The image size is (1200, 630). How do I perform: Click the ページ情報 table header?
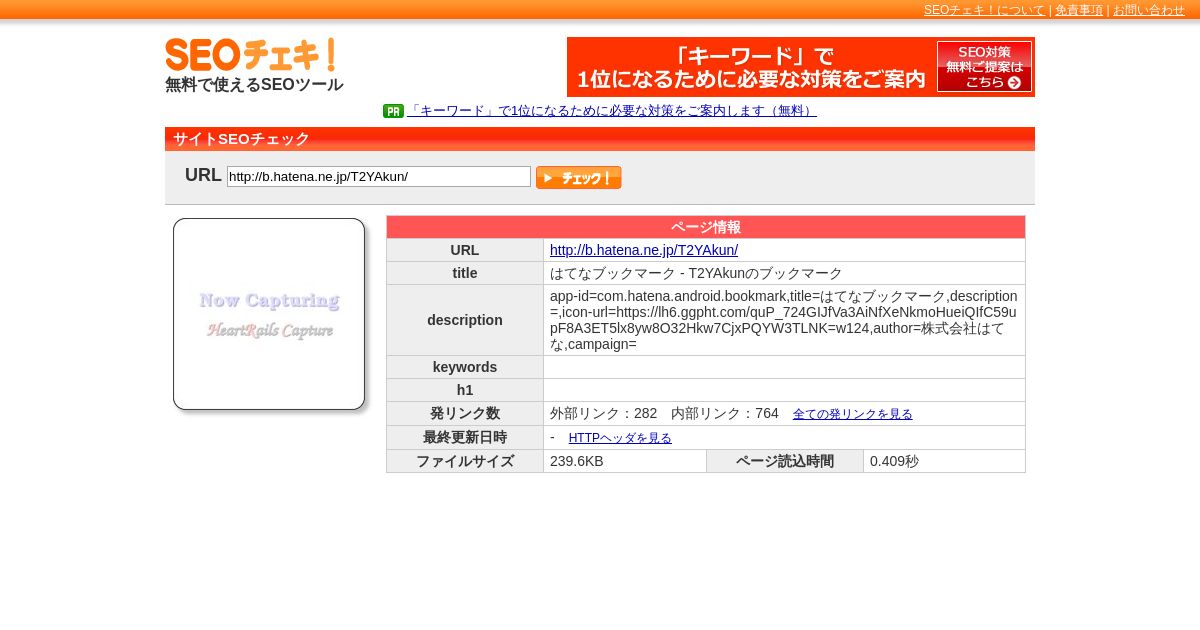point(706,227)
